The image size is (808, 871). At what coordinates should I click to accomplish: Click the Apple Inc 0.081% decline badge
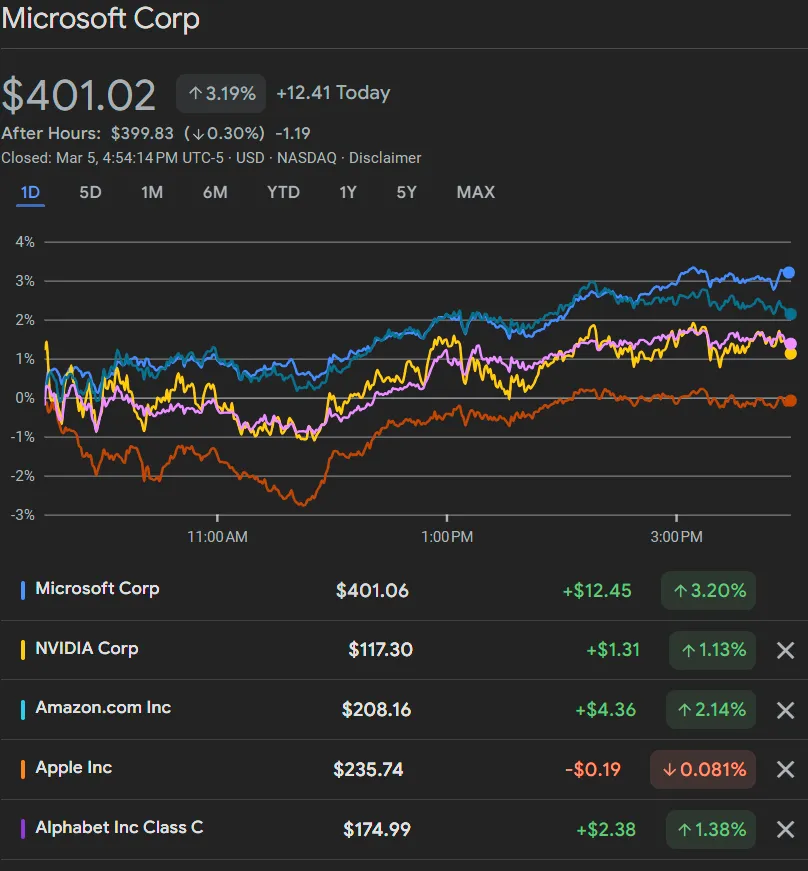(703, 769)
